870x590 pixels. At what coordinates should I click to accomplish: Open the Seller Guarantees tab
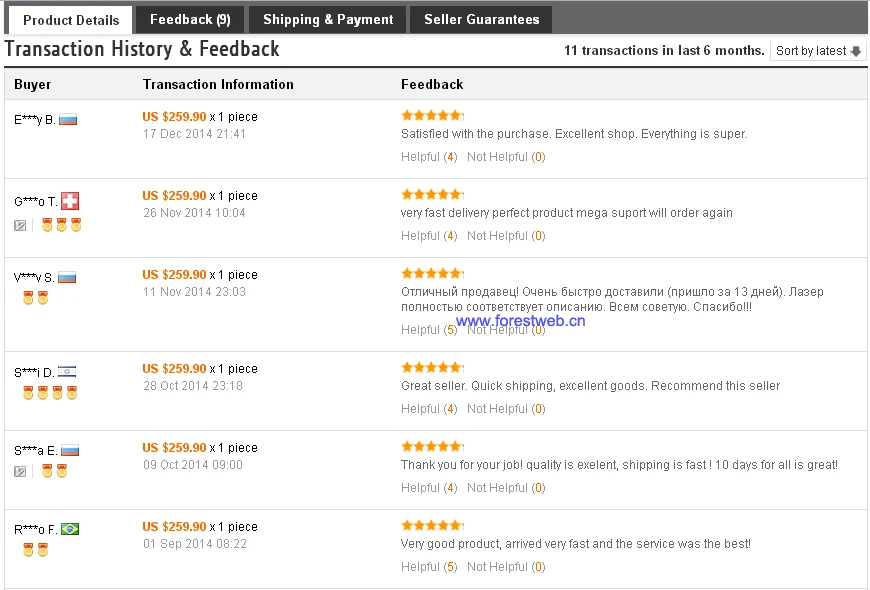pyautogui.click(x=481, y=19)
